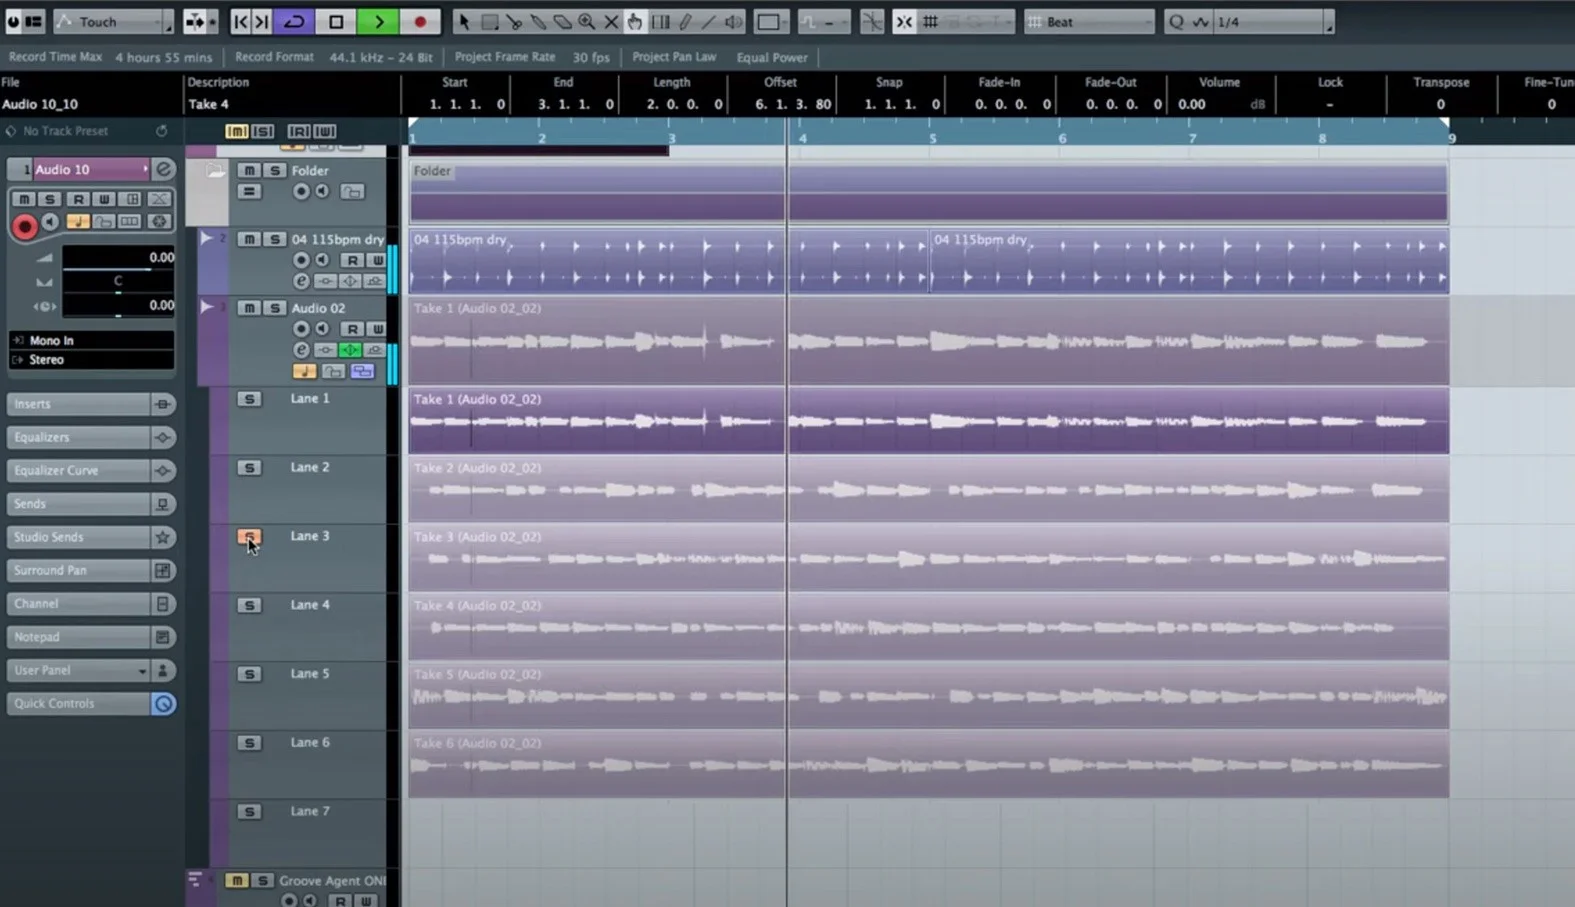The height and width of the screenshot is (907, 1575).
Task: Toggle Solo on Lane 3
Action: (x=249, y=537)
